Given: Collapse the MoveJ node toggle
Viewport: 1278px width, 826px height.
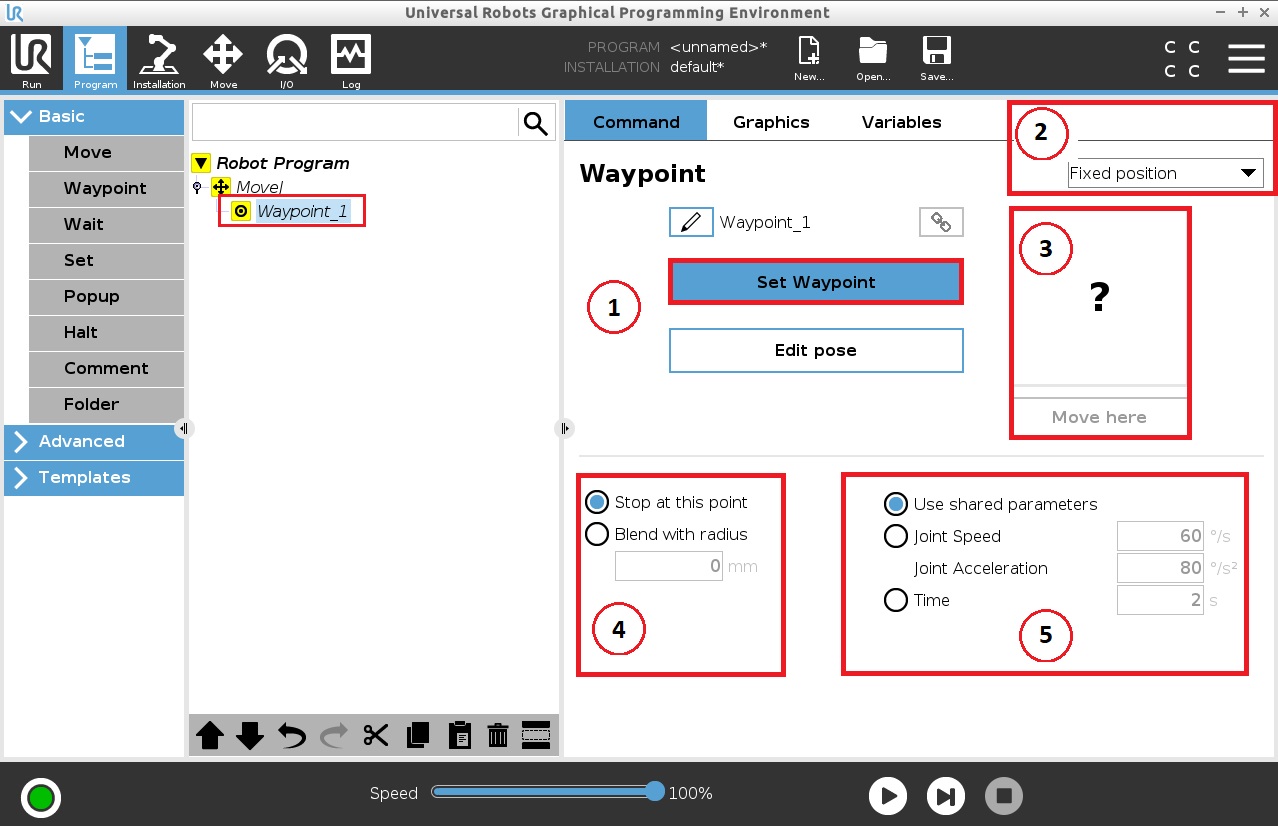Looking at the screenshot, I should coord(197,187).
